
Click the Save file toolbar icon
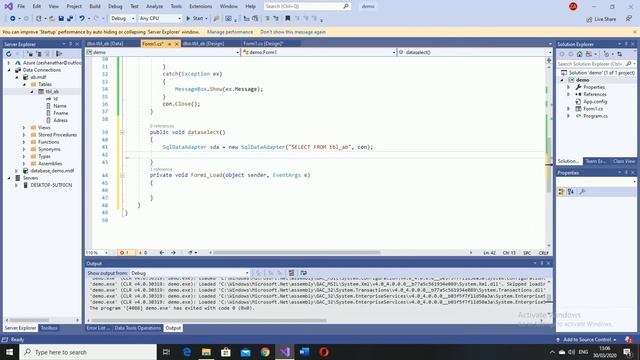point(61,18)
